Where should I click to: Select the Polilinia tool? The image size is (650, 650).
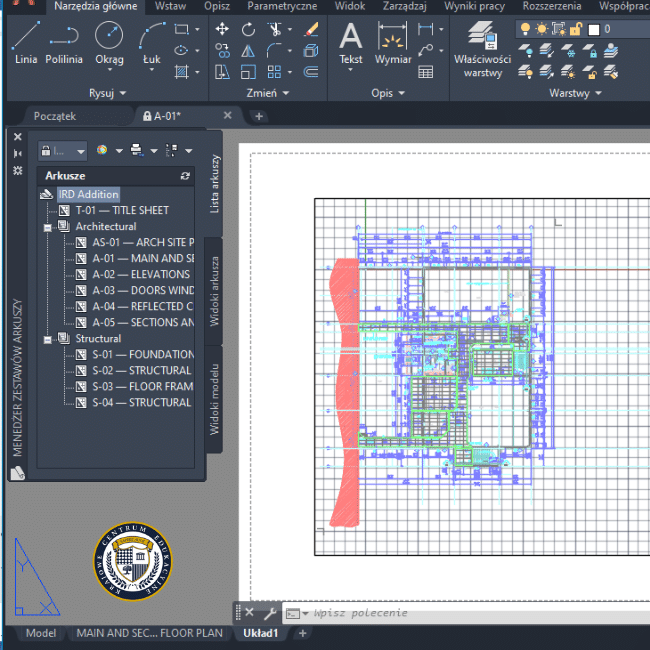click(x=64, y=43)
